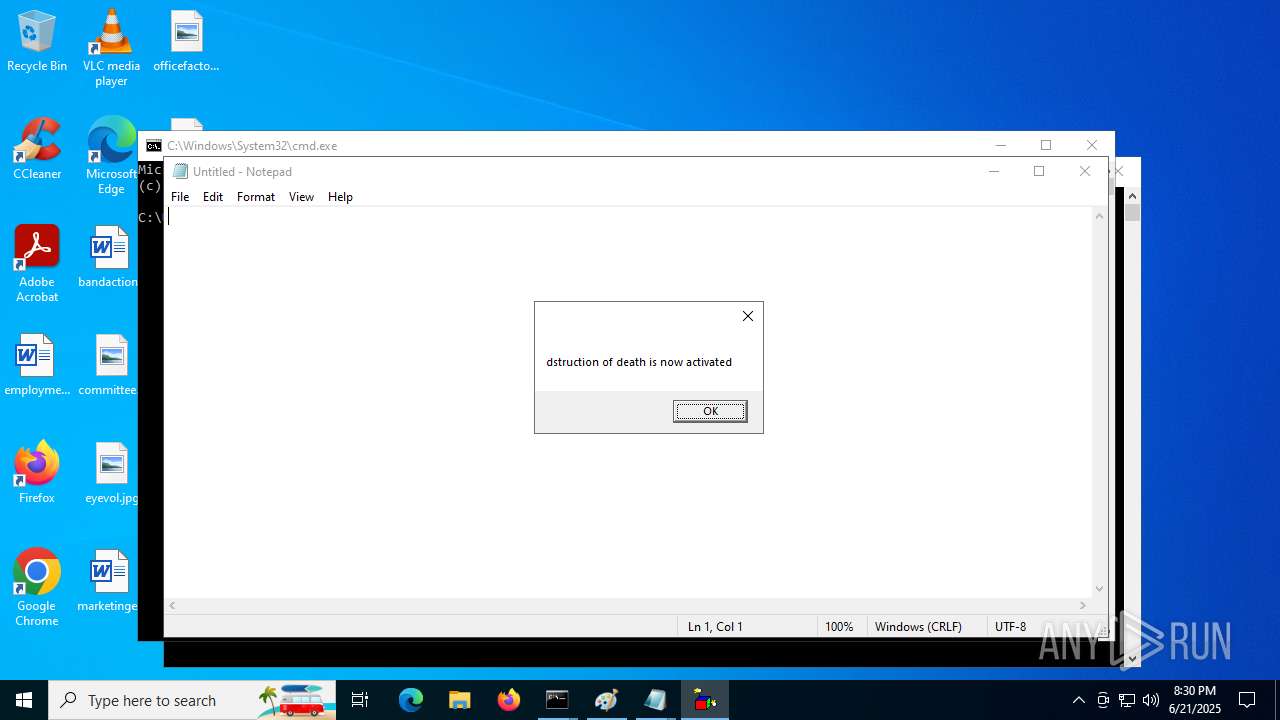Screen dimensions: 1280x720
Task: Click the '100%' zoom status entry
Action: point(839,626)
